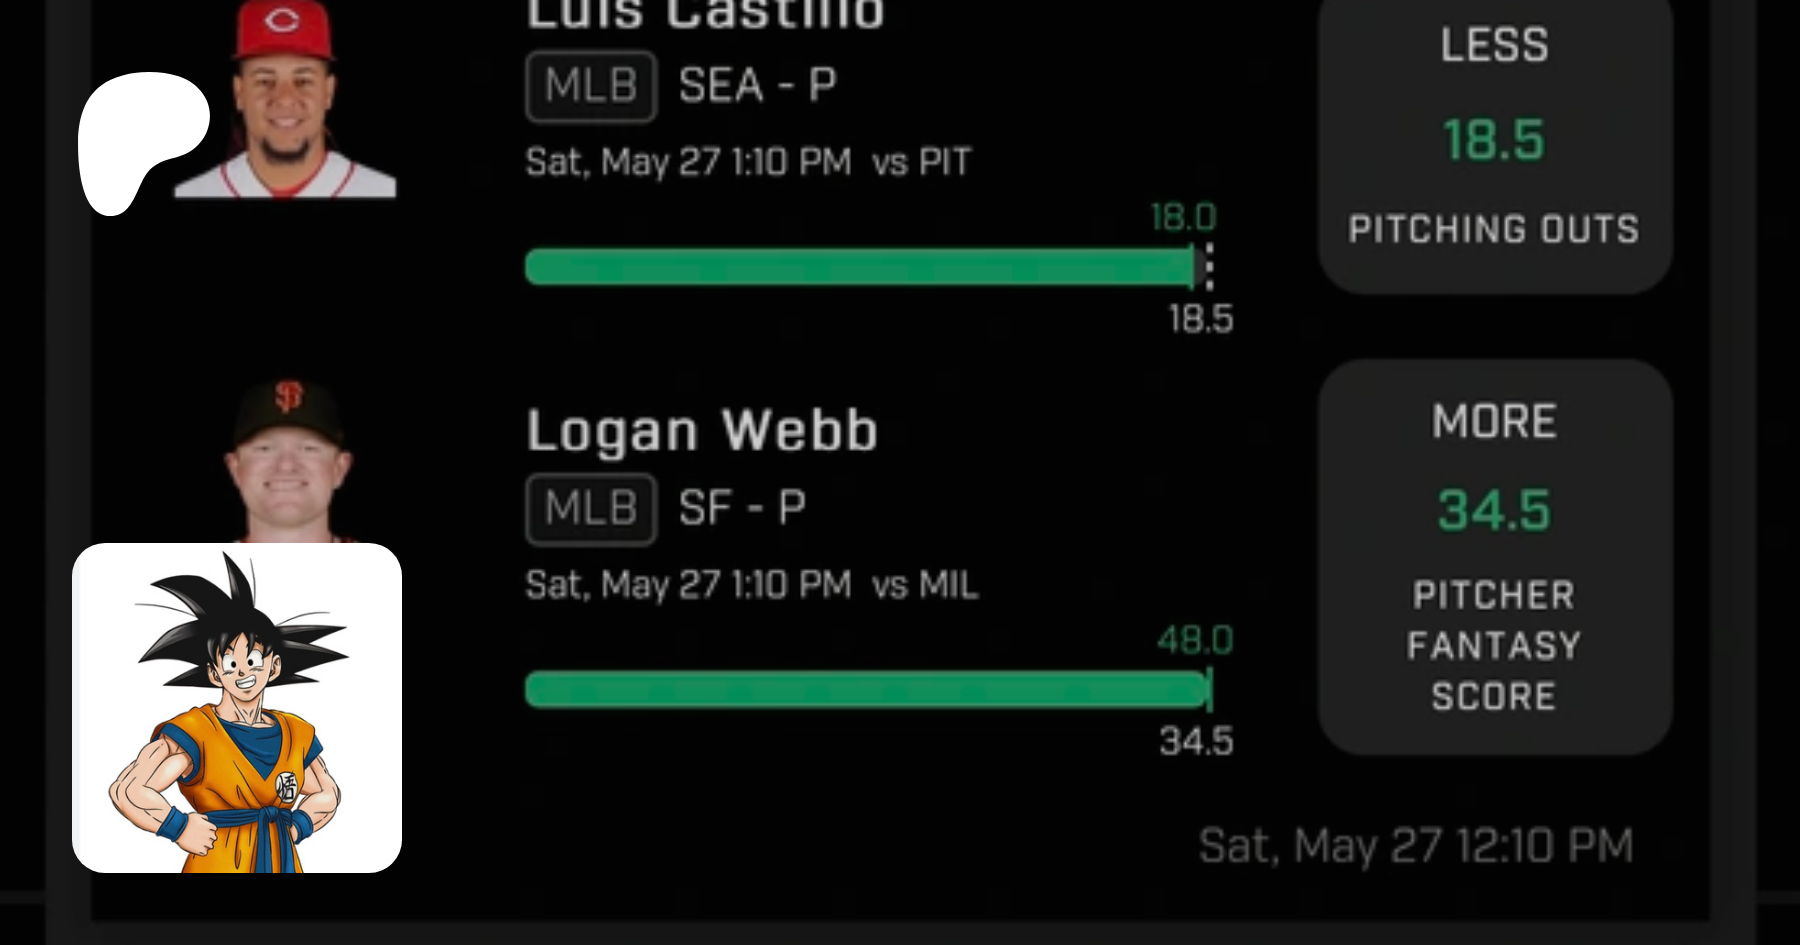
Task: Click the Sat, May 27 12:10 PM timestamp
Action: [1415, 846]
